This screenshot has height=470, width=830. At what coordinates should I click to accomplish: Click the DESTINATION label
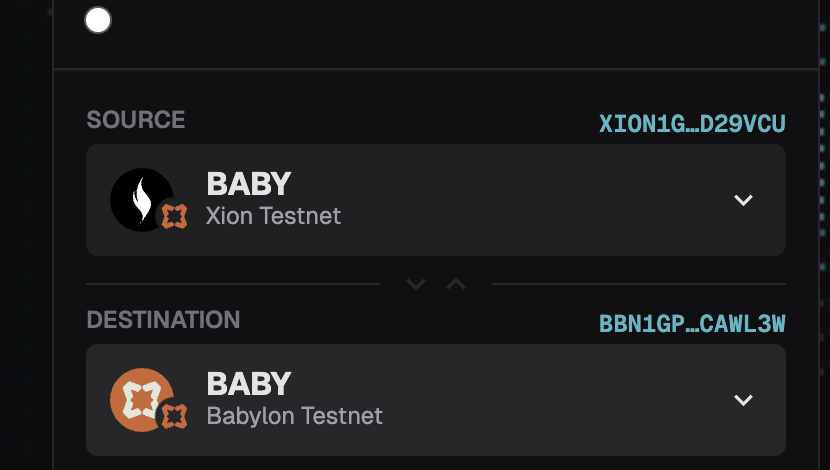pyautogui.click(x=163, y=320)
